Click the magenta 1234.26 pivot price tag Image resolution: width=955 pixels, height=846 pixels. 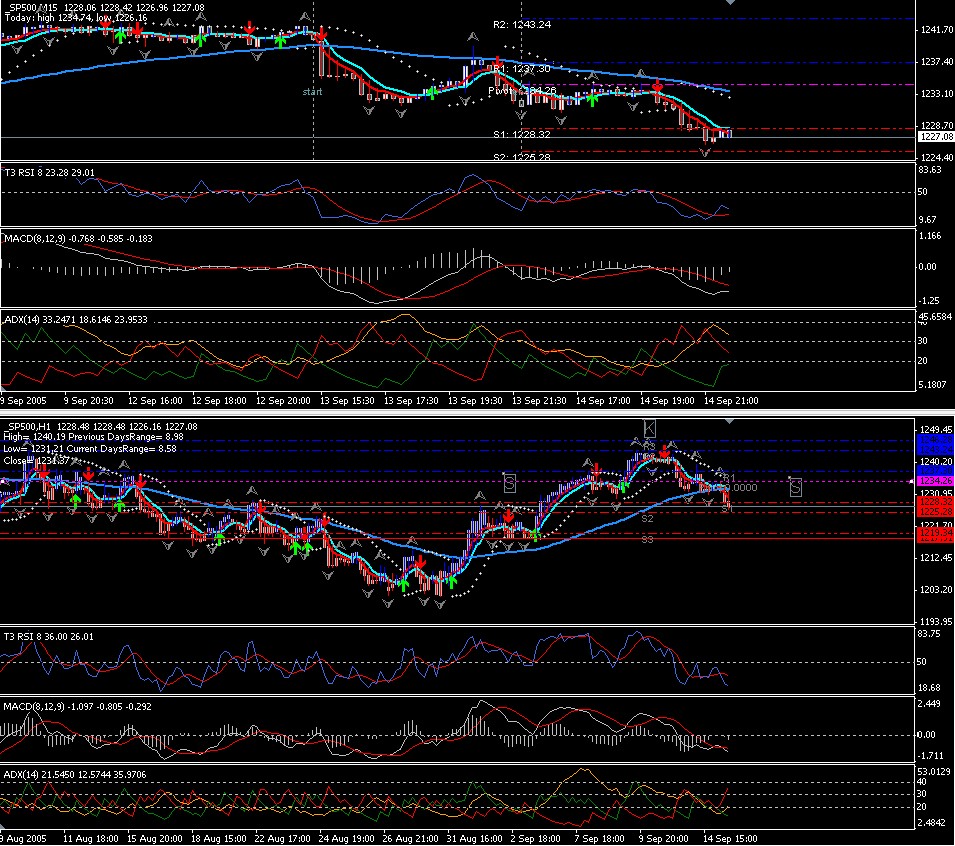coord(936,481)
